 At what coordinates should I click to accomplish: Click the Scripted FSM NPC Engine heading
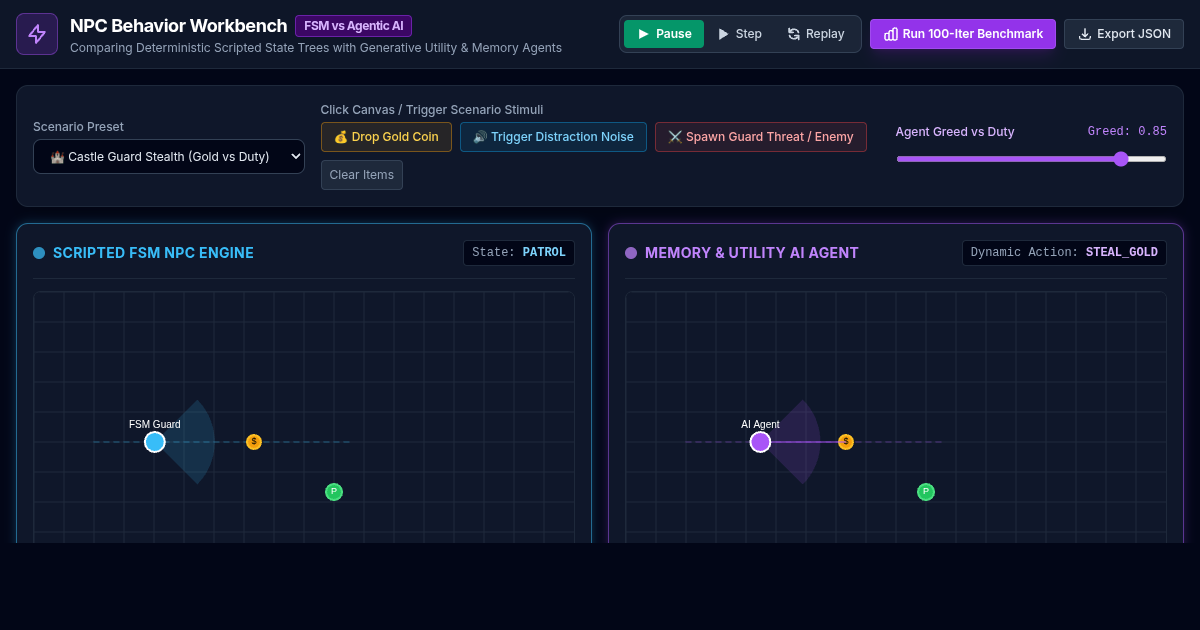153,253
